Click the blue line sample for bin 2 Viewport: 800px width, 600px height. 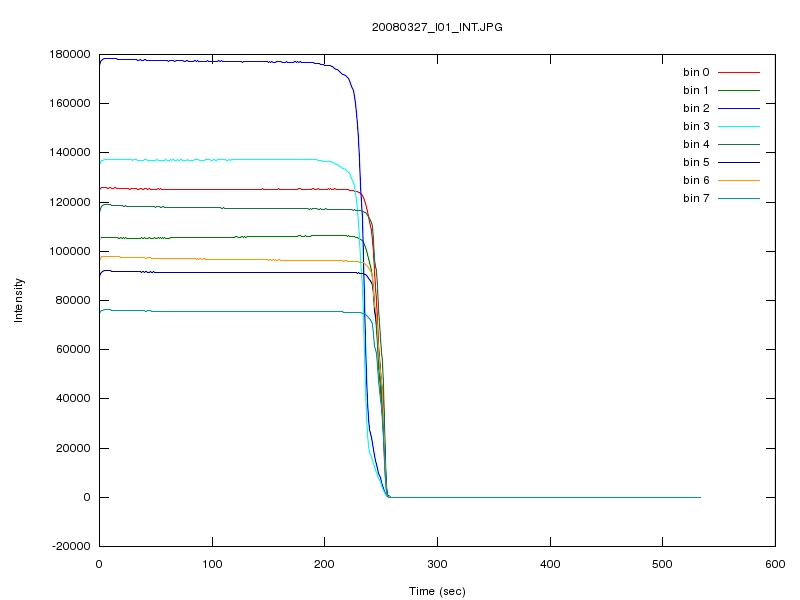point(739,108)
